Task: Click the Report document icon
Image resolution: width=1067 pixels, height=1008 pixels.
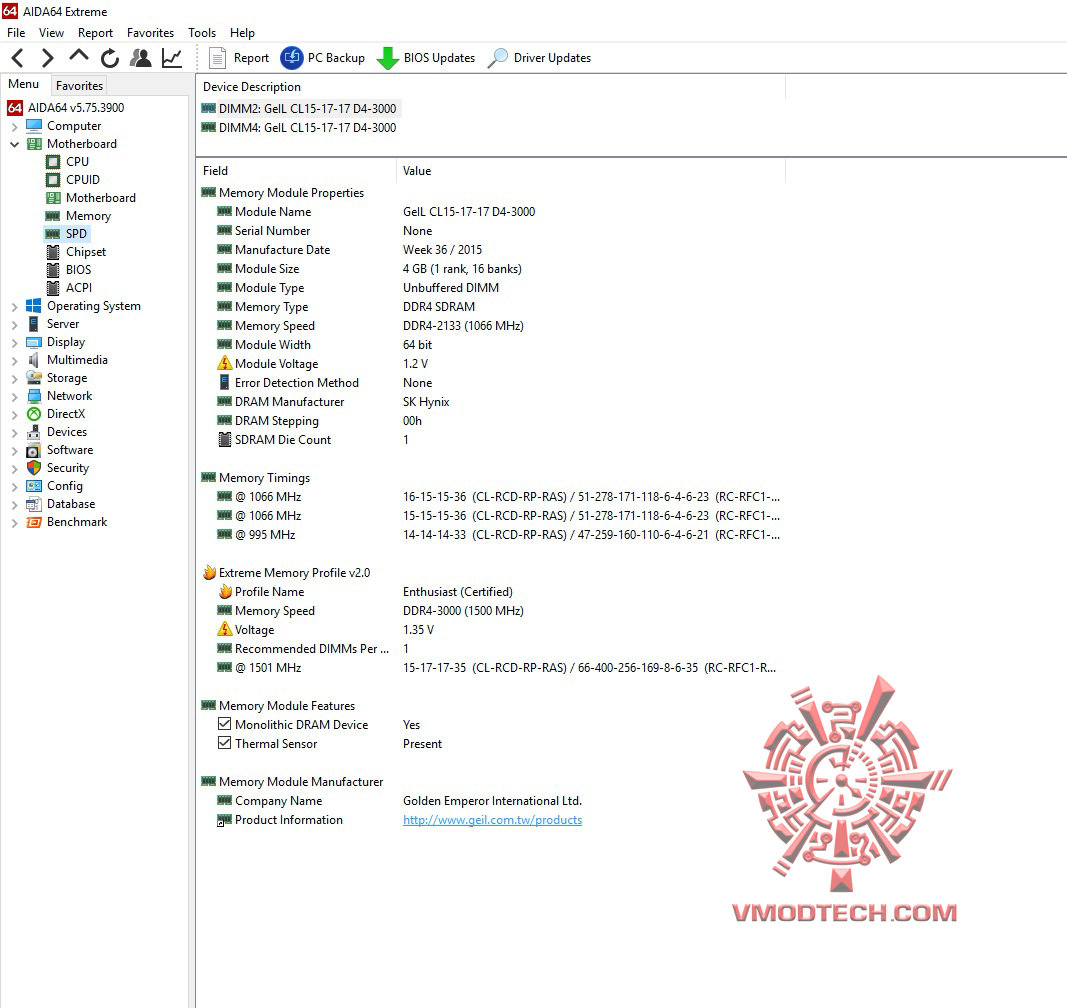Action: pos(217,58)
